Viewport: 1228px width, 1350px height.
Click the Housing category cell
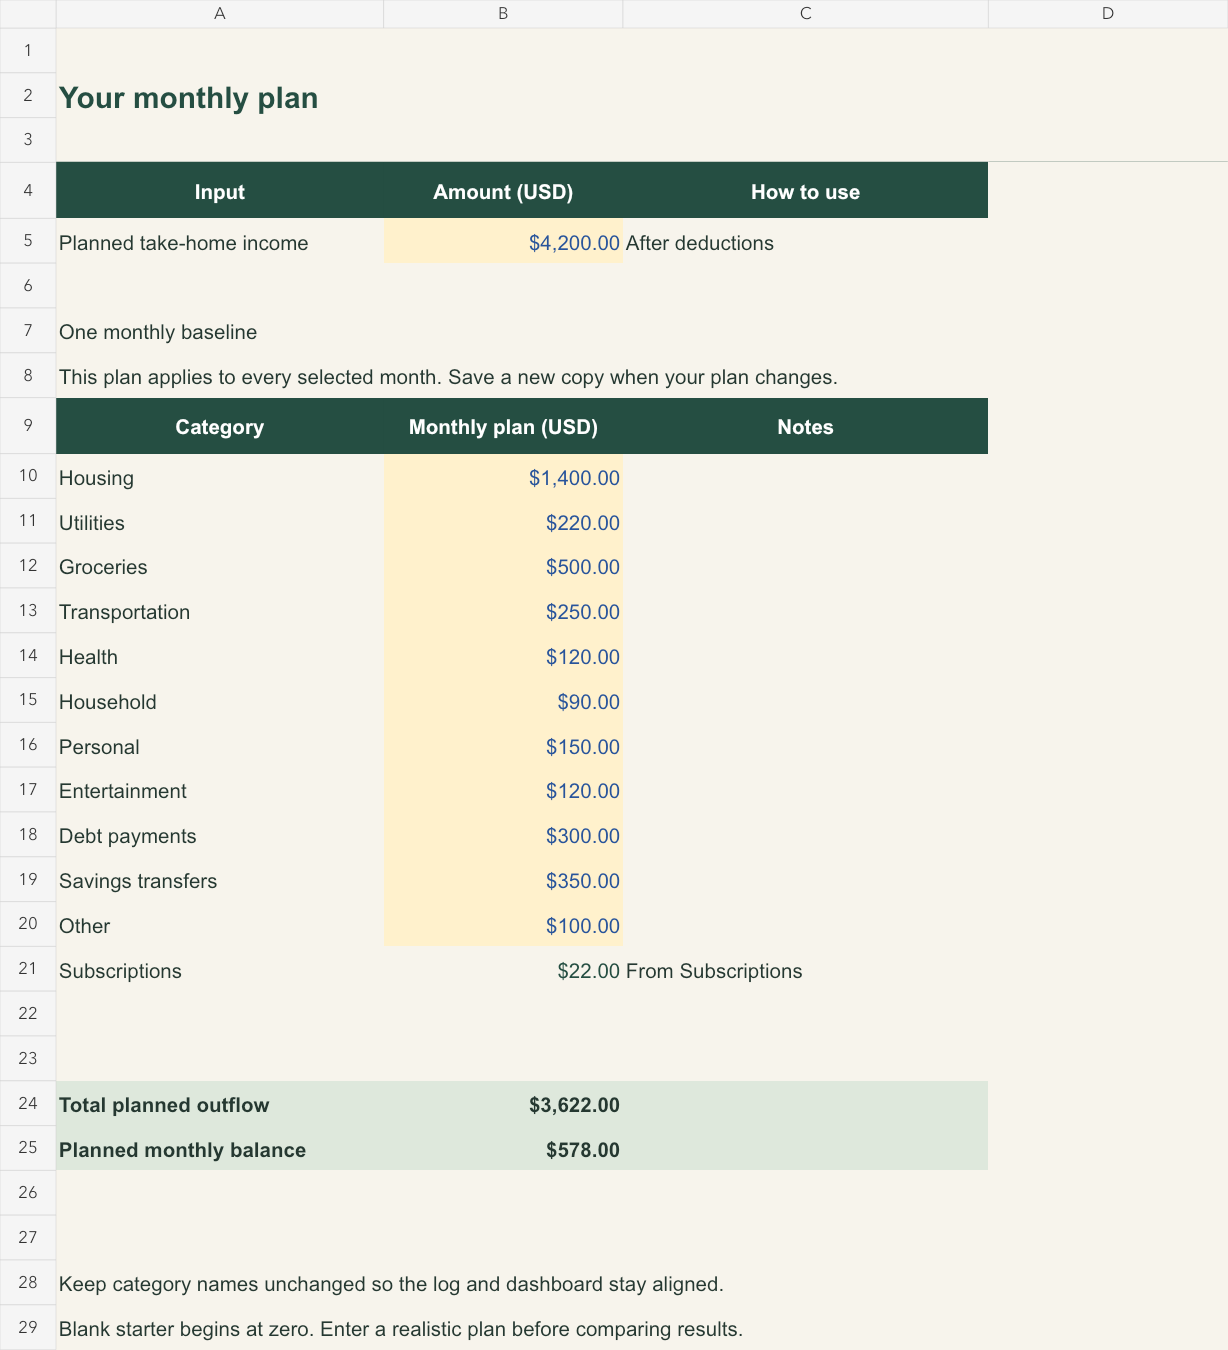click(x=220, y=477)
